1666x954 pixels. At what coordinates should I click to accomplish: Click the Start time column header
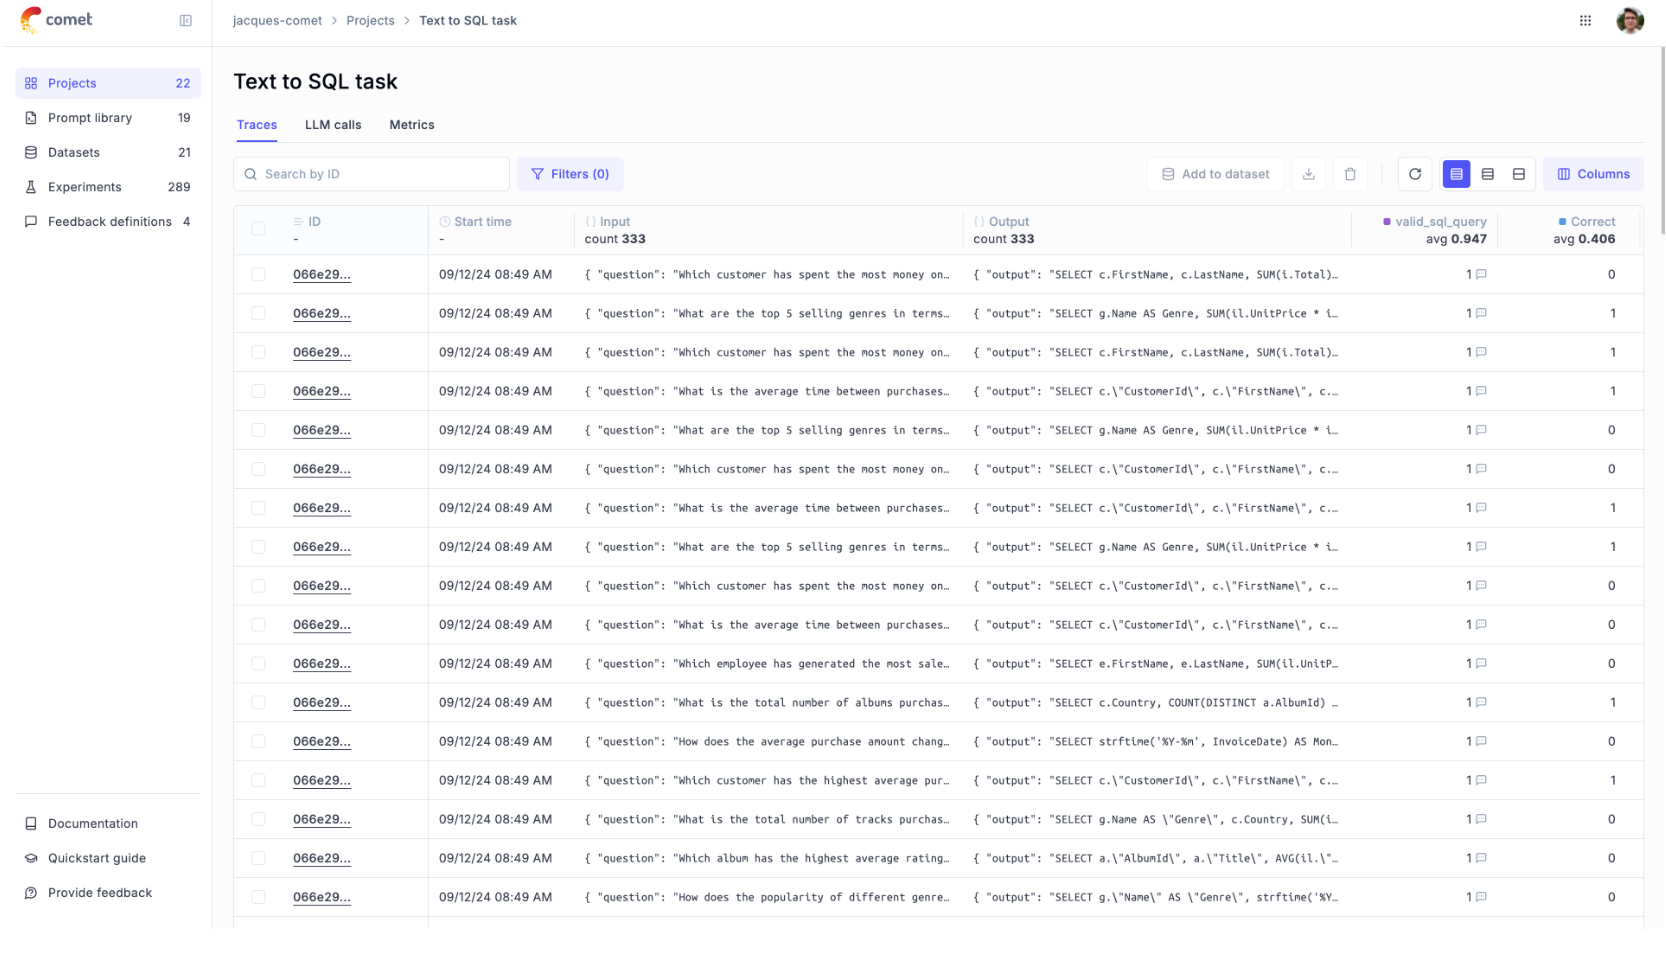[x=482, y=222]
